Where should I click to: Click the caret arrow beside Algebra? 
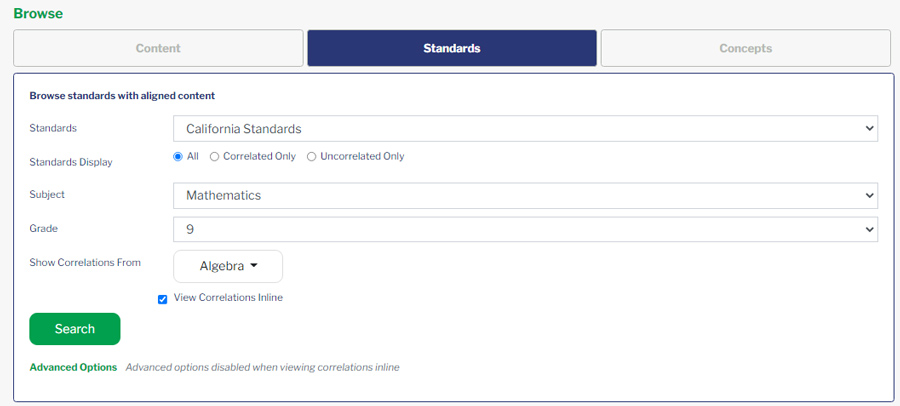(254, 266)
